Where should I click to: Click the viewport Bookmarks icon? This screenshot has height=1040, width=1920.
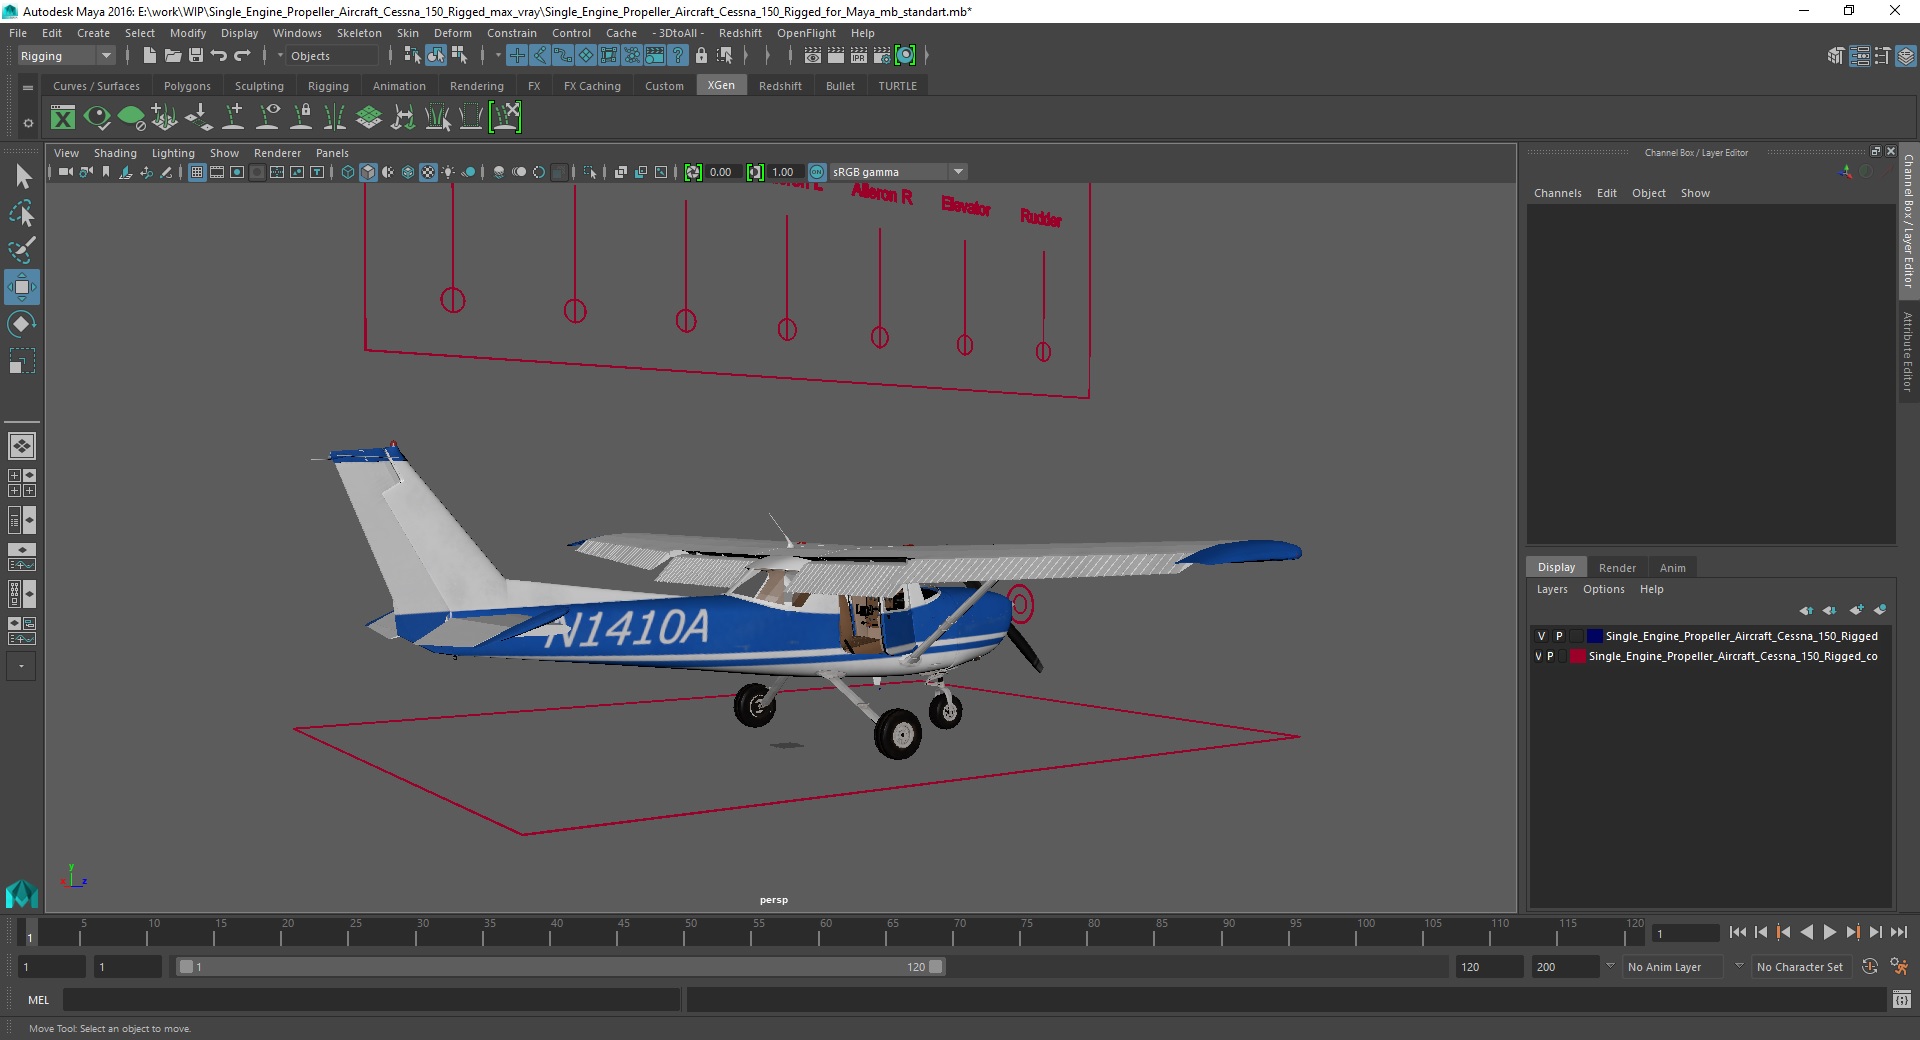point(106,172)
